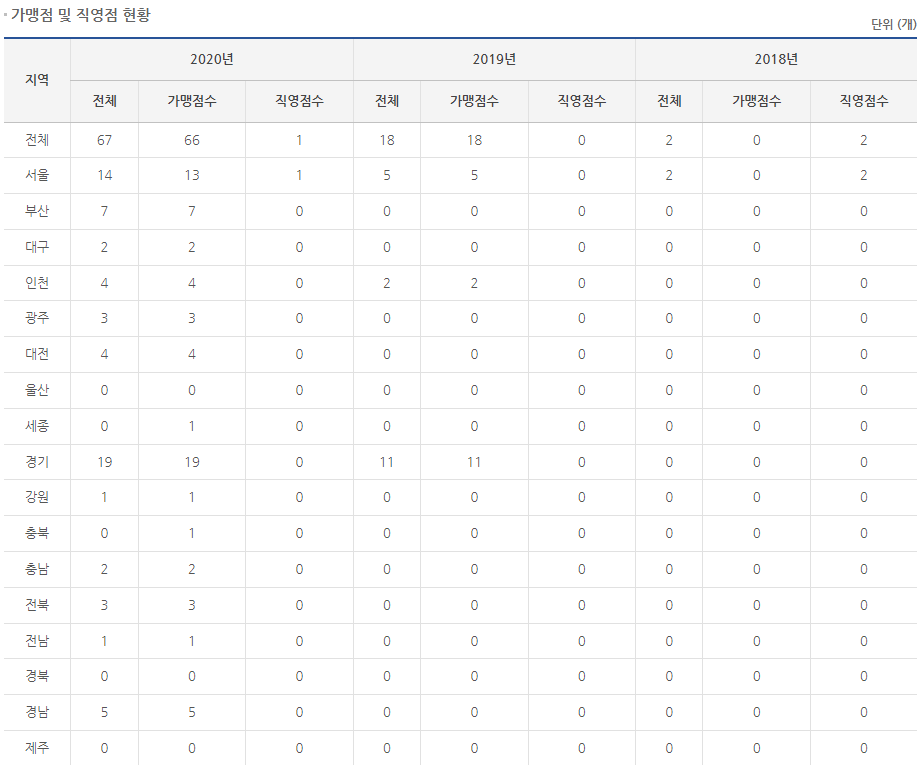The image size is (922, 765).
Task: Click 직영점수 subheader under 2018년
Action: (x=864, y=101)
